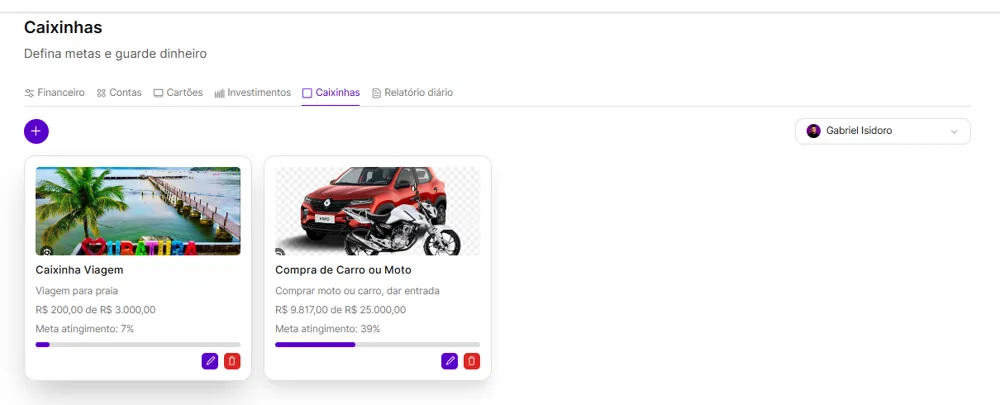Click the dropdown chevron arrow
The height and width of the screenshot is (405, 1000).
point(954,131)
